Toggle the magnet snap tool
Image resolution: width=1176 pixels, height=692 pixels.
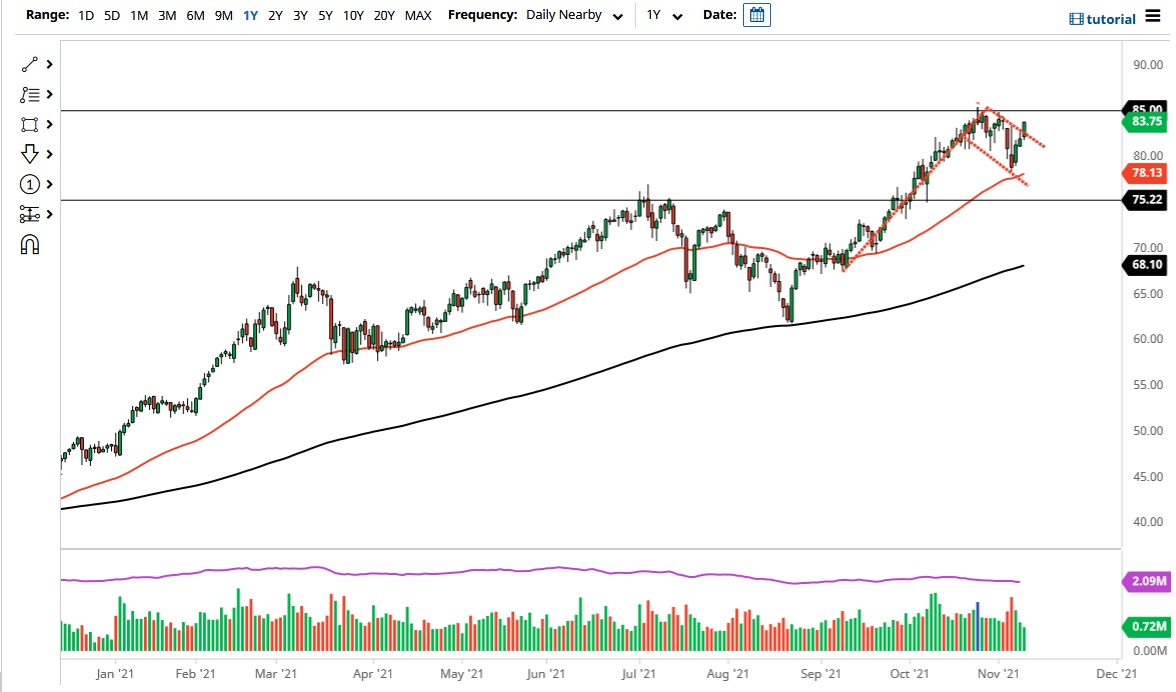pyautogui.click(x=28, y=243)
